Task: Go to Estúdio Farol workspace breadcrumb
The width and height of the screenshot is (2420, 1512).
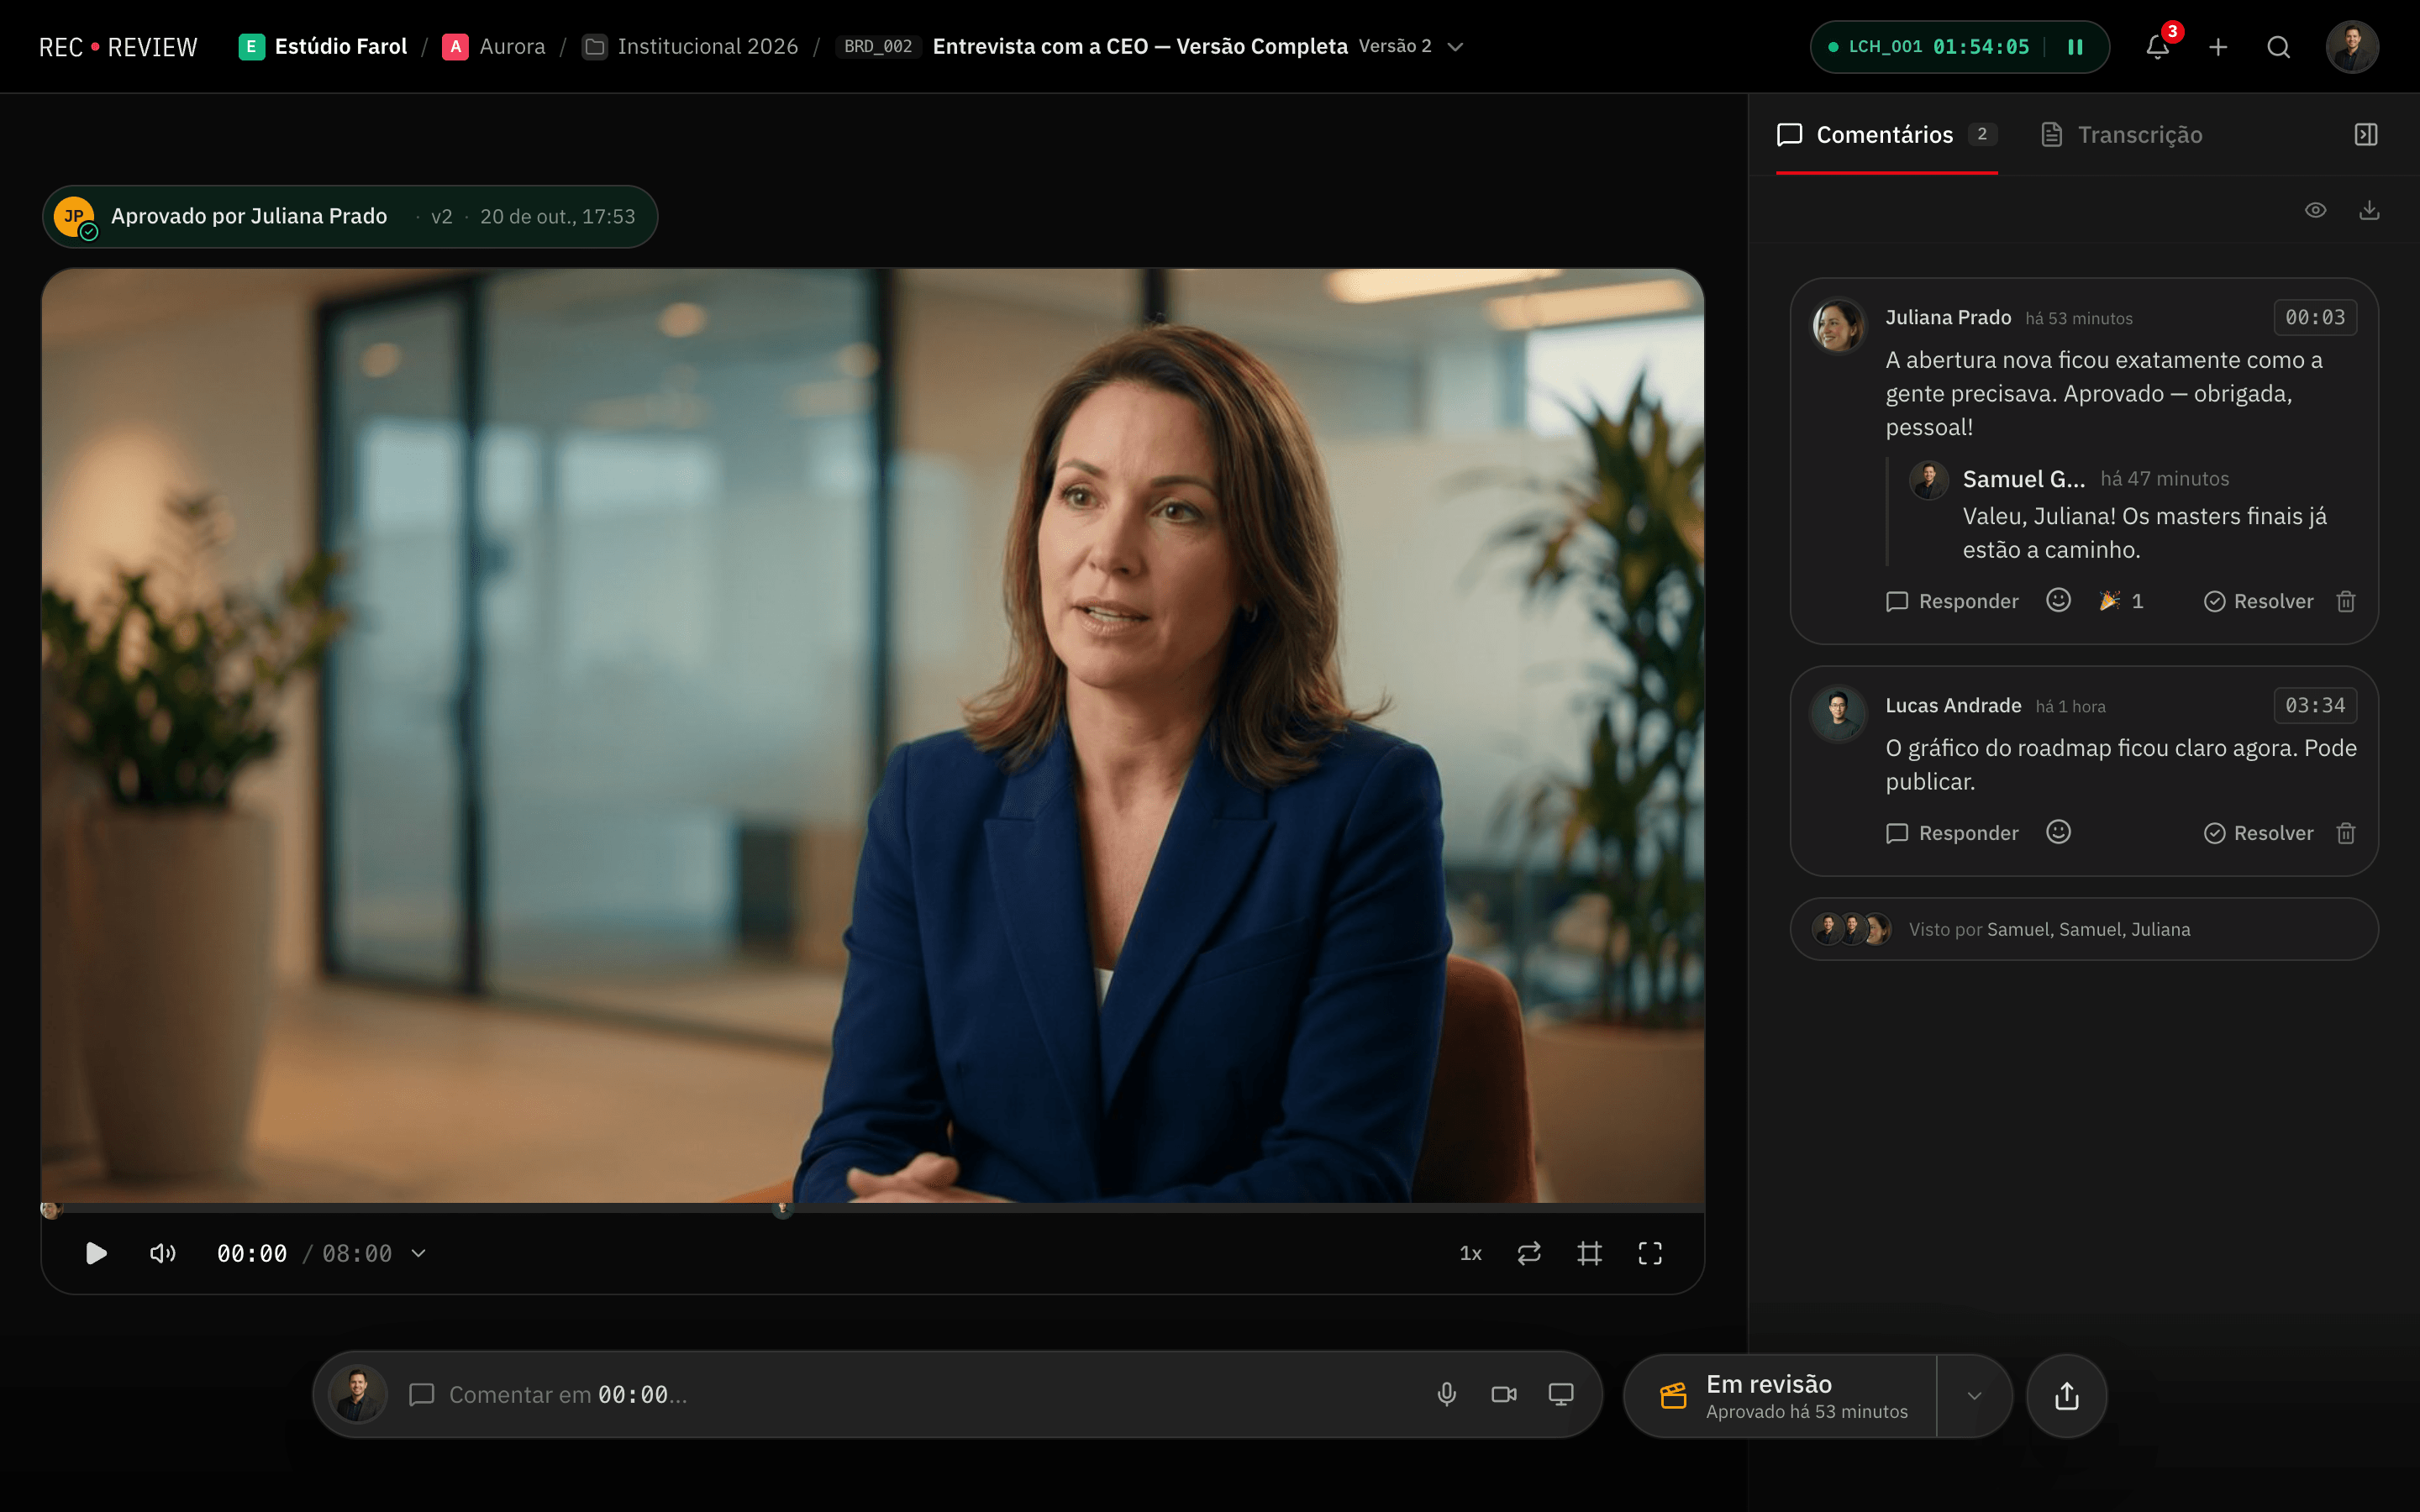Action: point(323,47)
